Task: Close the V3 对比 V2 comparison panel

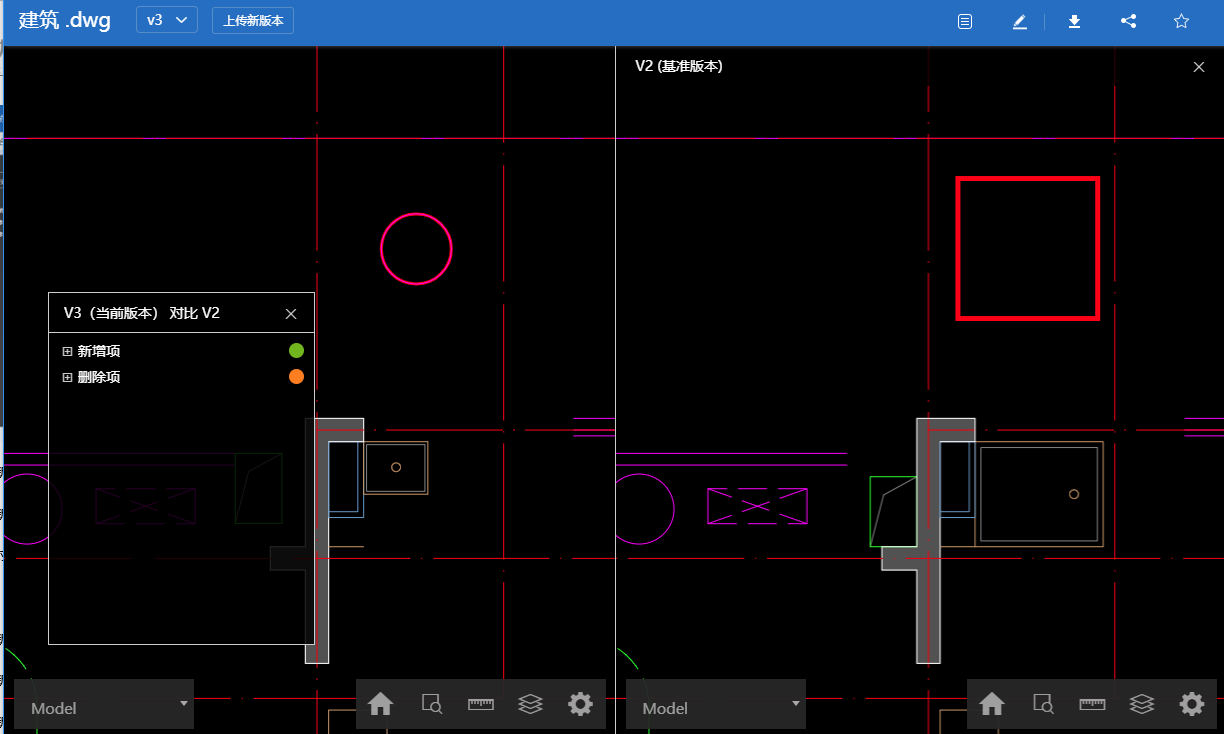Action: 291,314
